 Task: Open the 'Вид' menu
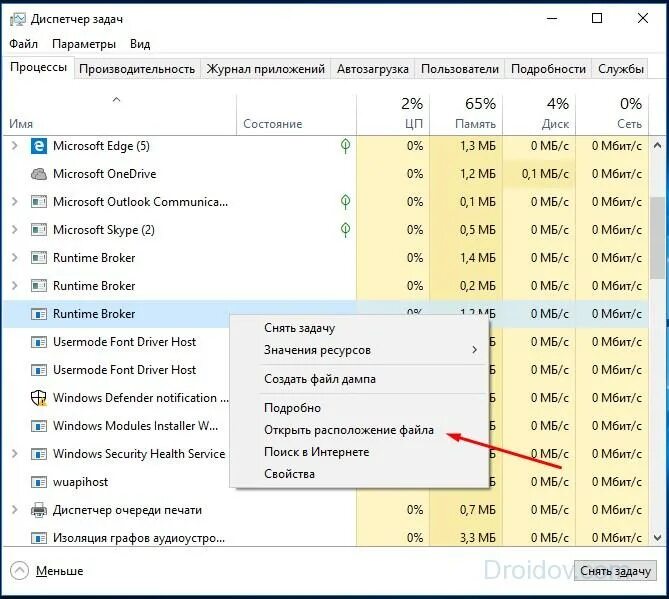click(x=140, y=44)
